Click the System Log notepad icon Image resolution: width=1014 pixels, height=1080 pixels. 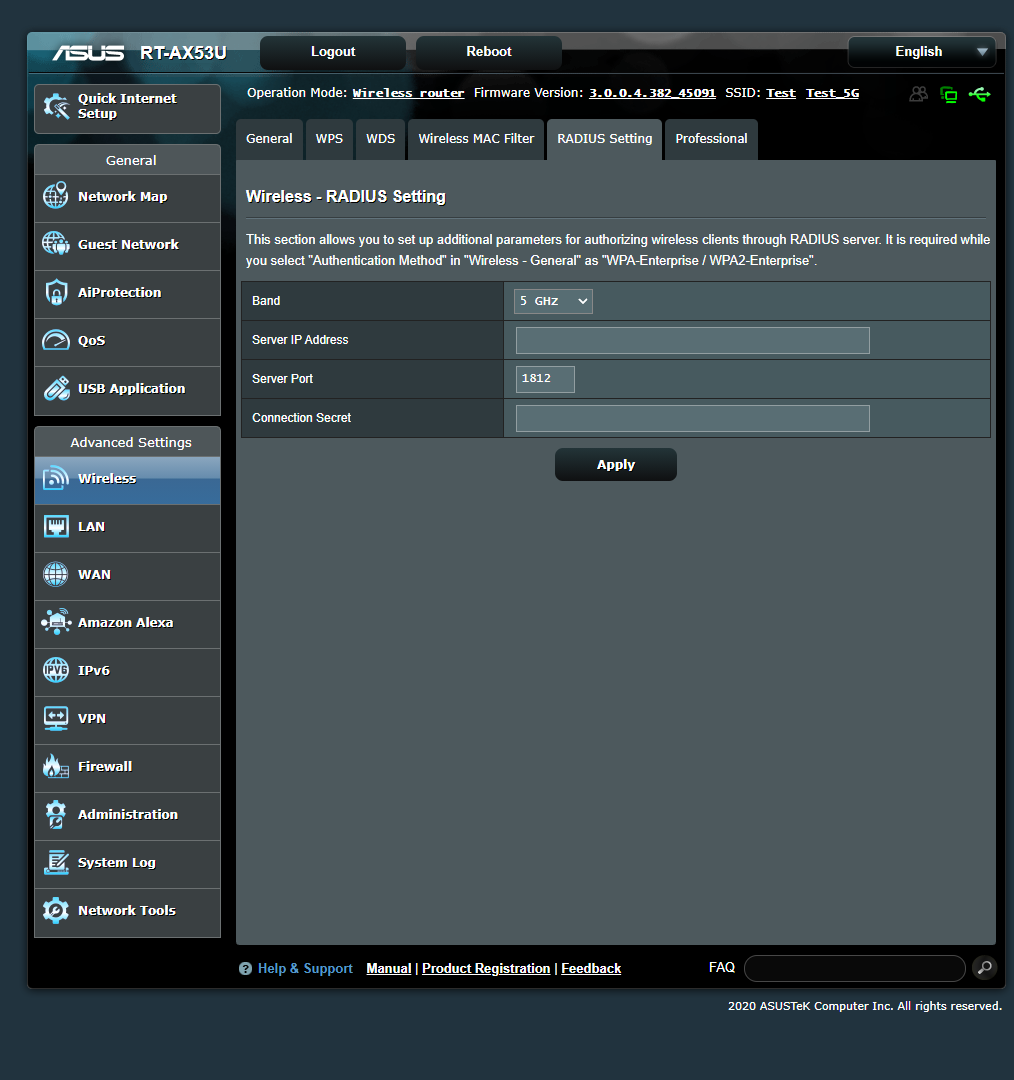(56, 862)
